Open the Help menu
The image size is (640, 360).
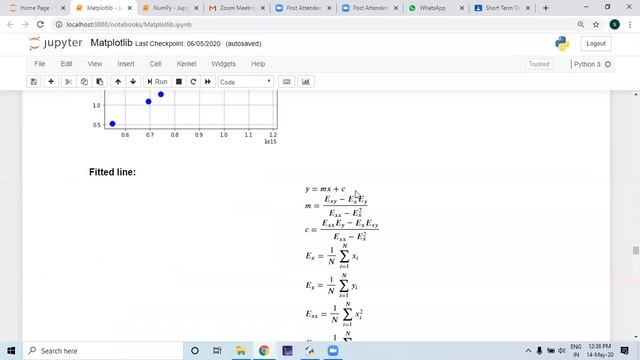click(258, 64)
